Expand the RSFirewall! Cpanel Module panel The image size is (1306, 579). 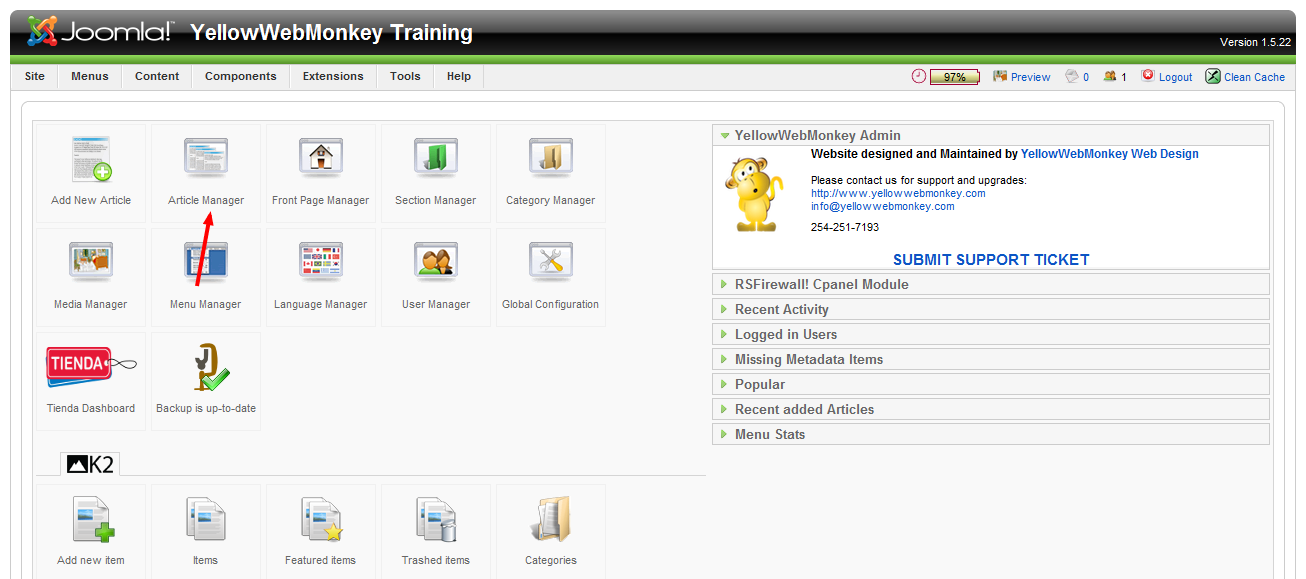point(991,284)
